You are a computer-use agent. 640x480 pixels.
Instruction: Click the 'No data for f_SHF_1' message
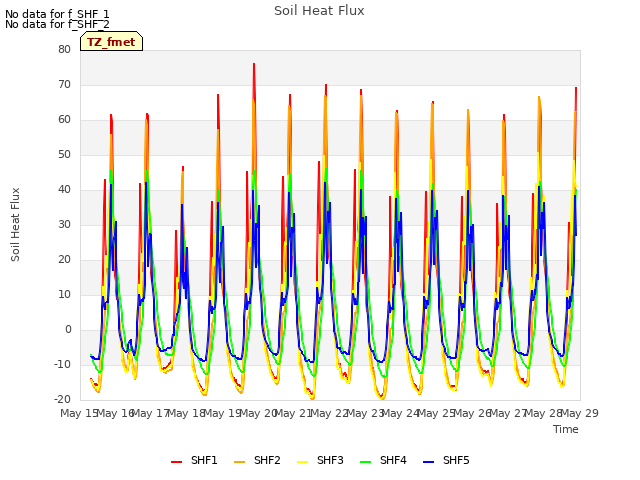(57, 14)
